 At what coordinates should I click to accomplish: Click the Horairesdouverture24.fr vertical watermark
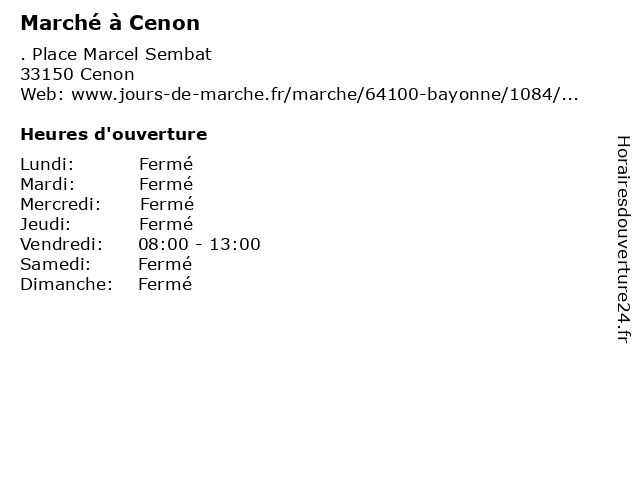coord(623,240)
